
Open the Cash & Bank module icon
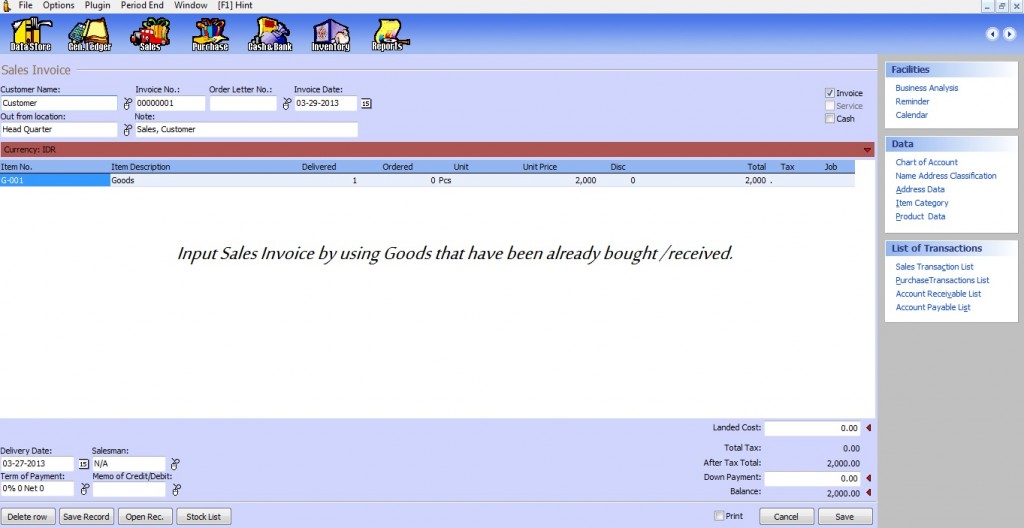pos(269,35)
